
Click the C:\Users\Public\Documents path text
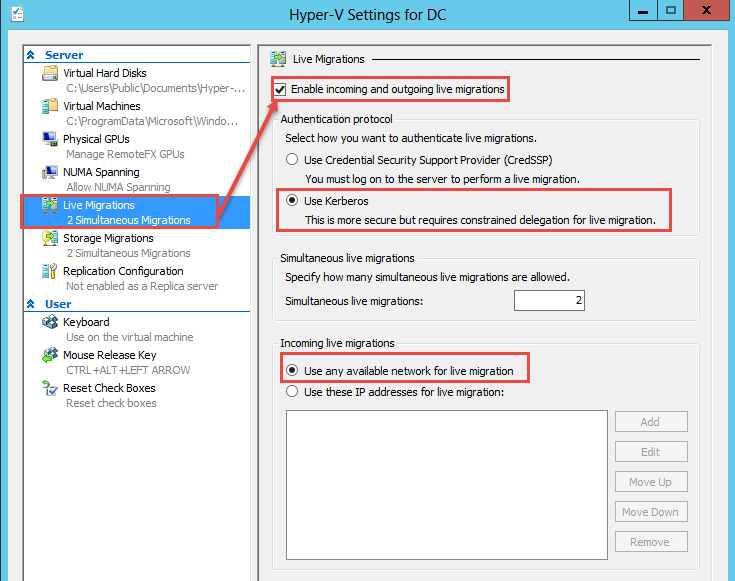pyautogui.click(x=156, y=88)
